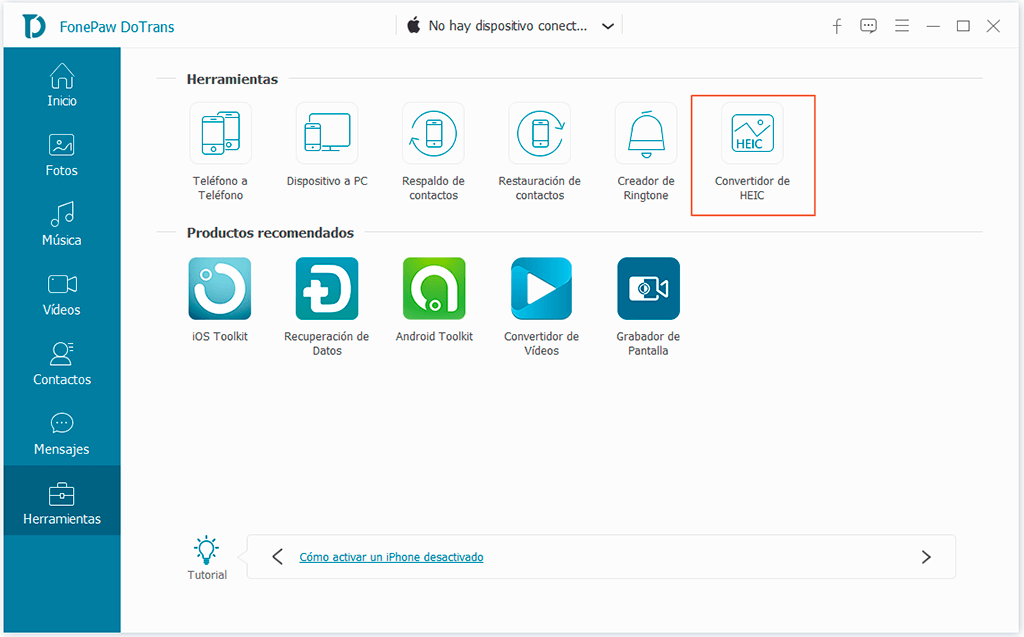Open the Convertidor de HEIC tool
Screen dimensions: 1024x637
click(752, 133)
